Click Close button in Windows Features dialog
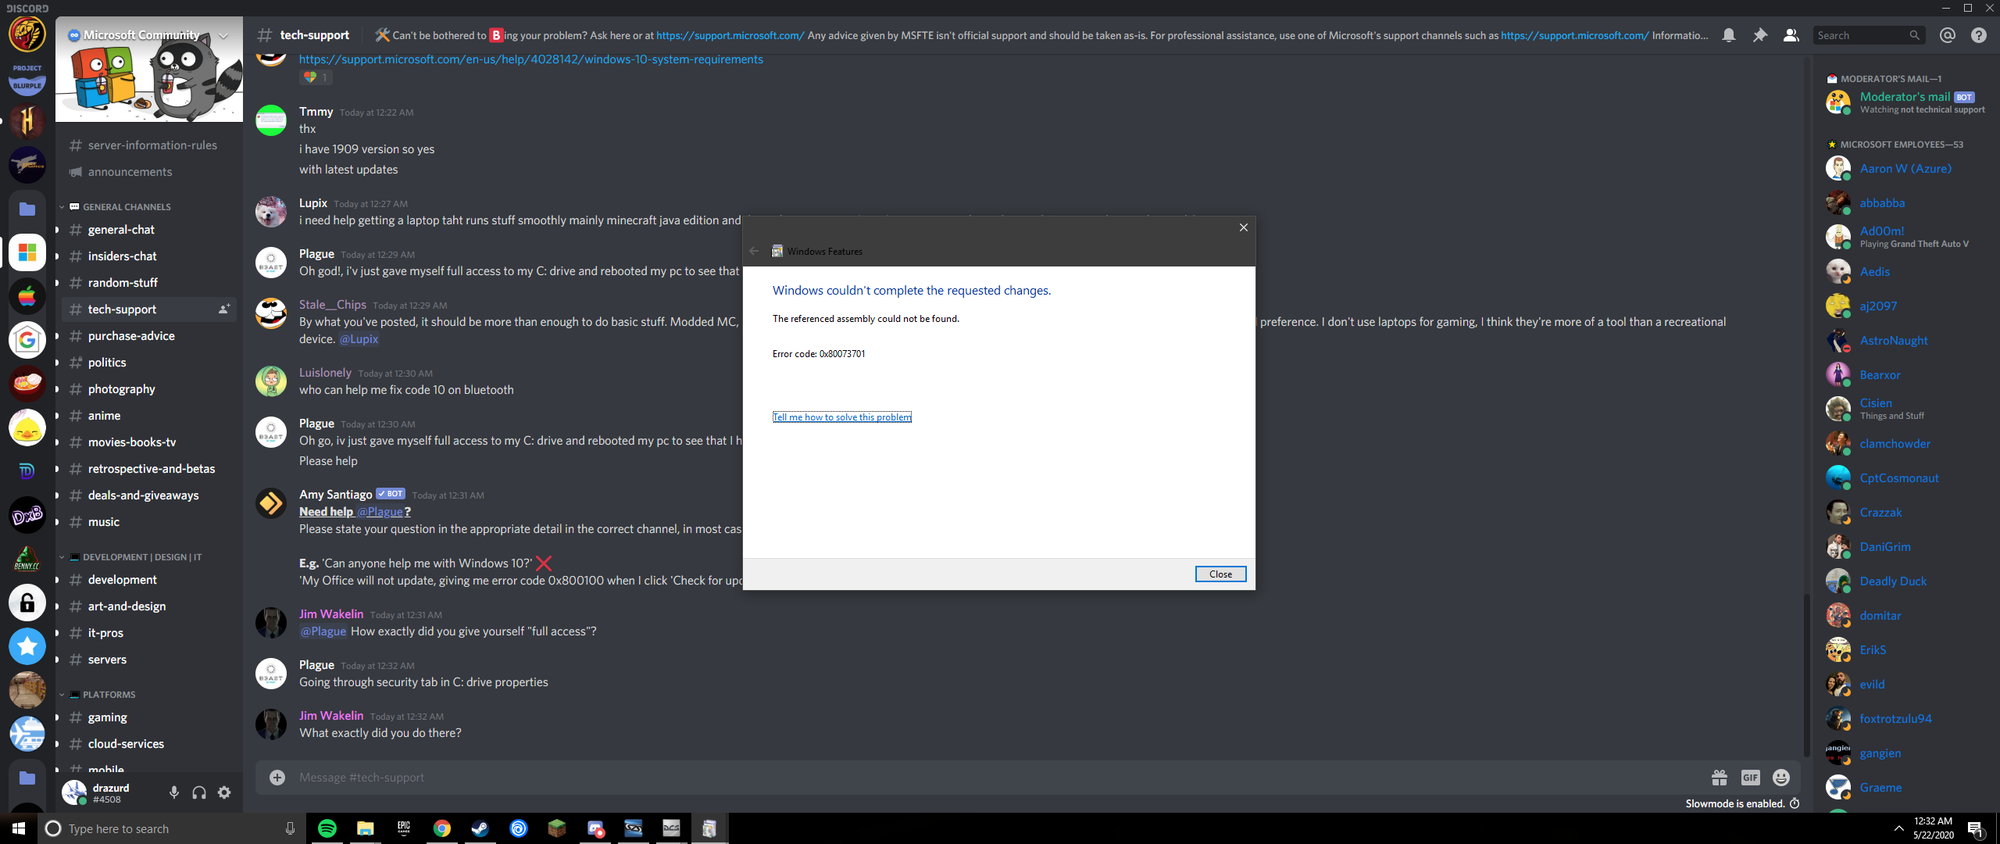The width and height of the screenshot is (2000, 844). pyautogui.click(x=1221, y=574)
